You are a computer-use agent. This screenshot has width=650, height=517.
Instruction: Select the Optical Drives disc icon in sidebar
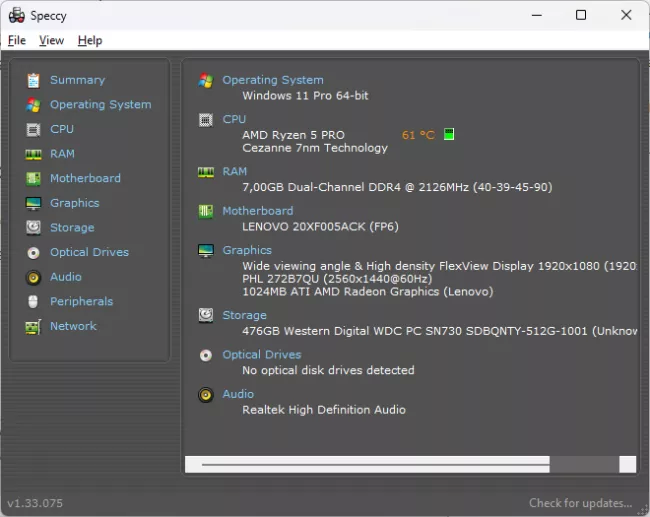[x=33, y=253]
